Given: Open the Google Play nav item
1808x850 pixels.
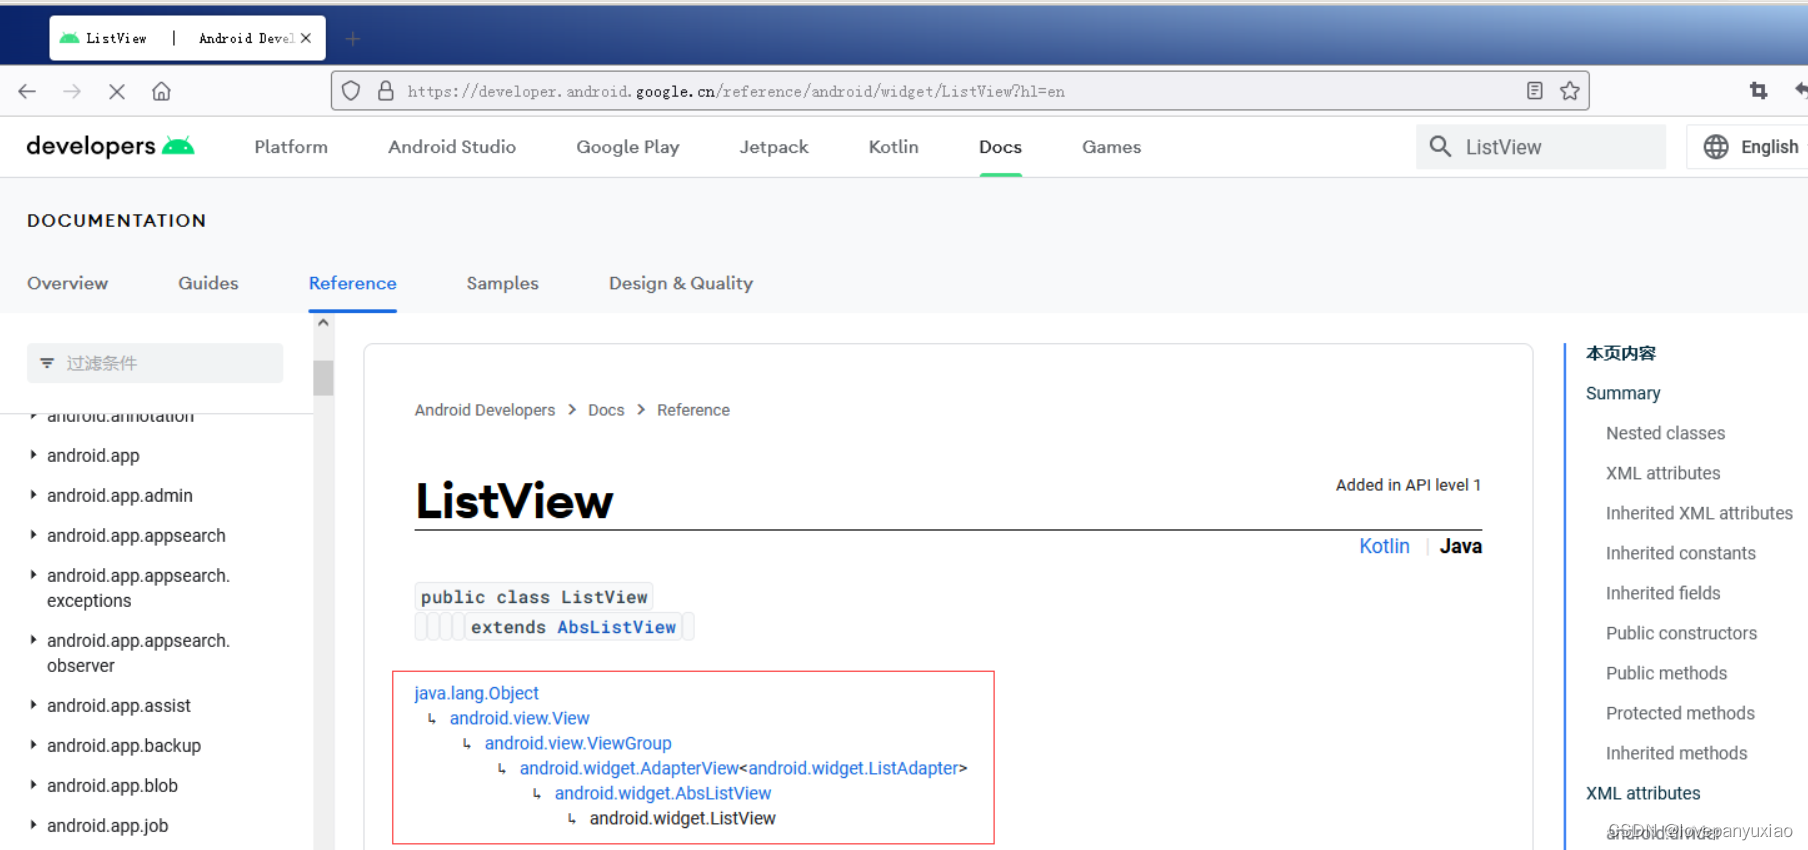Looking at the screenshot, I should (628, 147).
